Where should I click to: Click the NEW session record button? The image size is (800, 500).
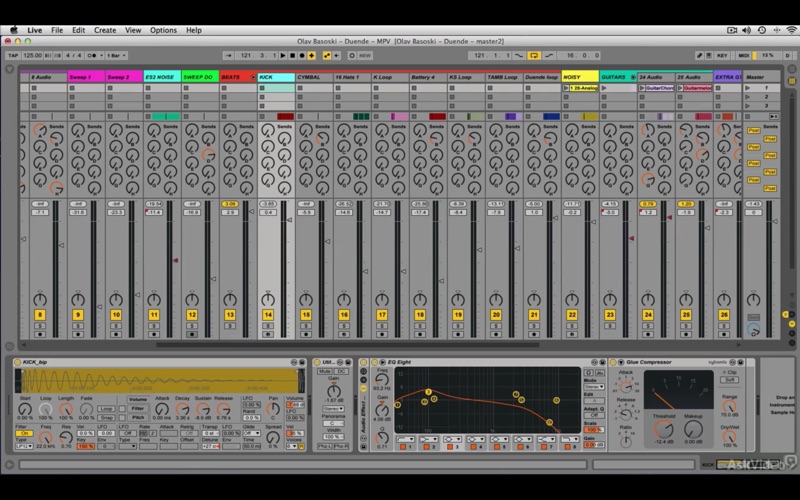365,55
